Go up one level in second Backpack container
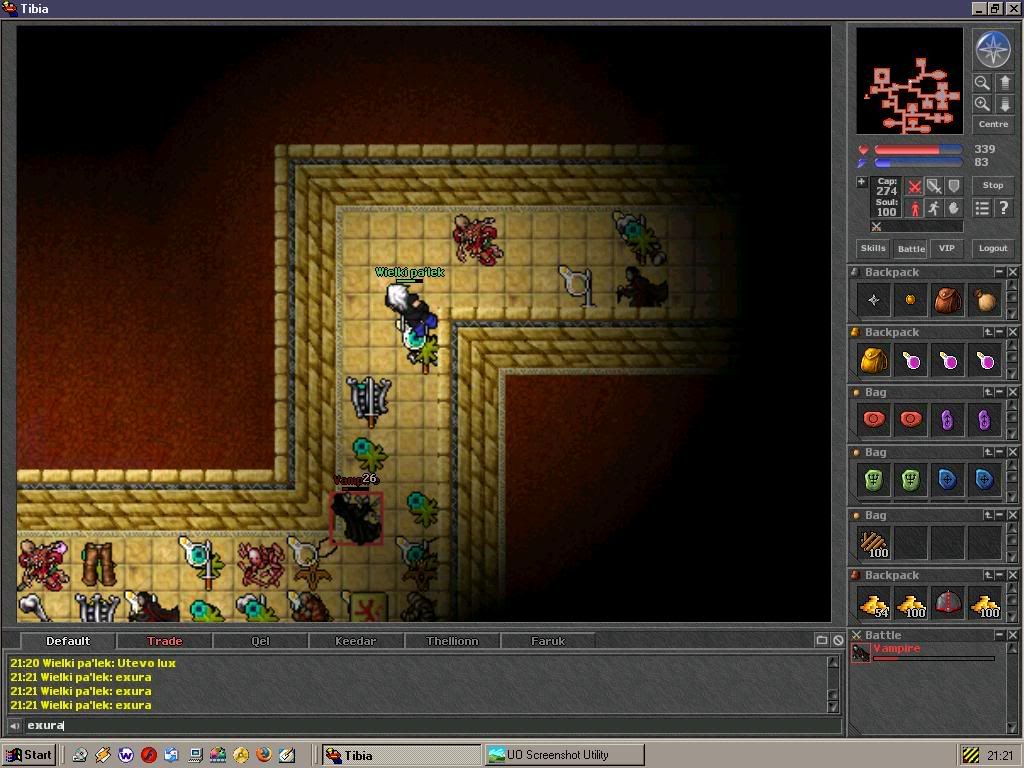The image size is (1024, 768). [988, 332]
